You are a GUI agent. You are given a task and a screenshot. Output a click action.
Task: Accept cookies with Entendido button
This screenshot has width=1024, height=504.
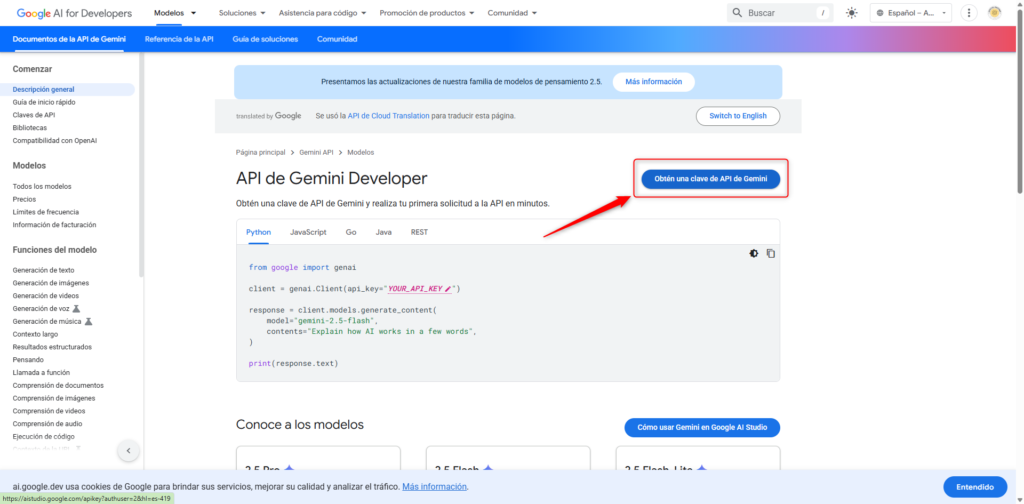pos(974,487)
